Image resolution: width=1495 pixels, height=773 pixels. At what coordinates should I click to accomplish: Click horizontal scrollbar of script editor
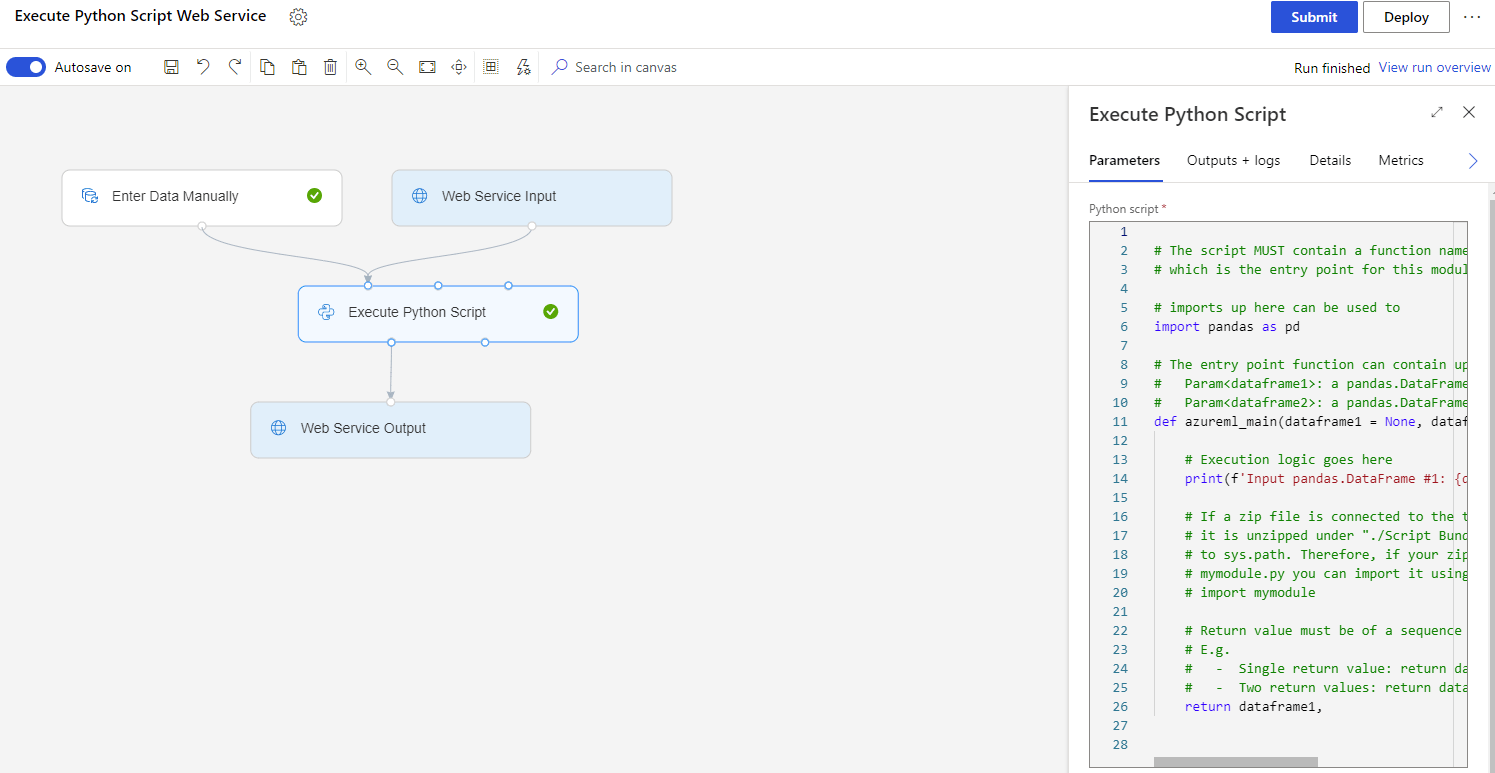coord(1235,762)
